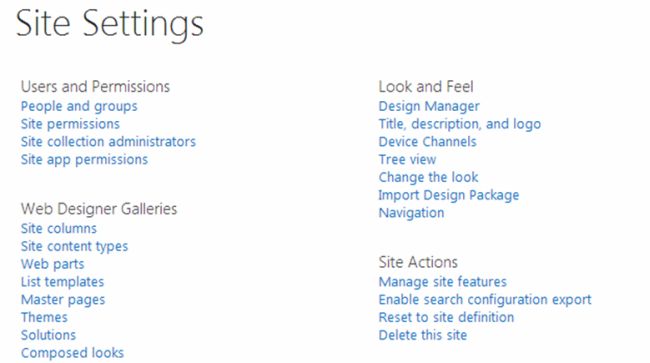Launch Design Manager
Screen dimensions: 650x363
pyautogui.click(x=429, y=106)
